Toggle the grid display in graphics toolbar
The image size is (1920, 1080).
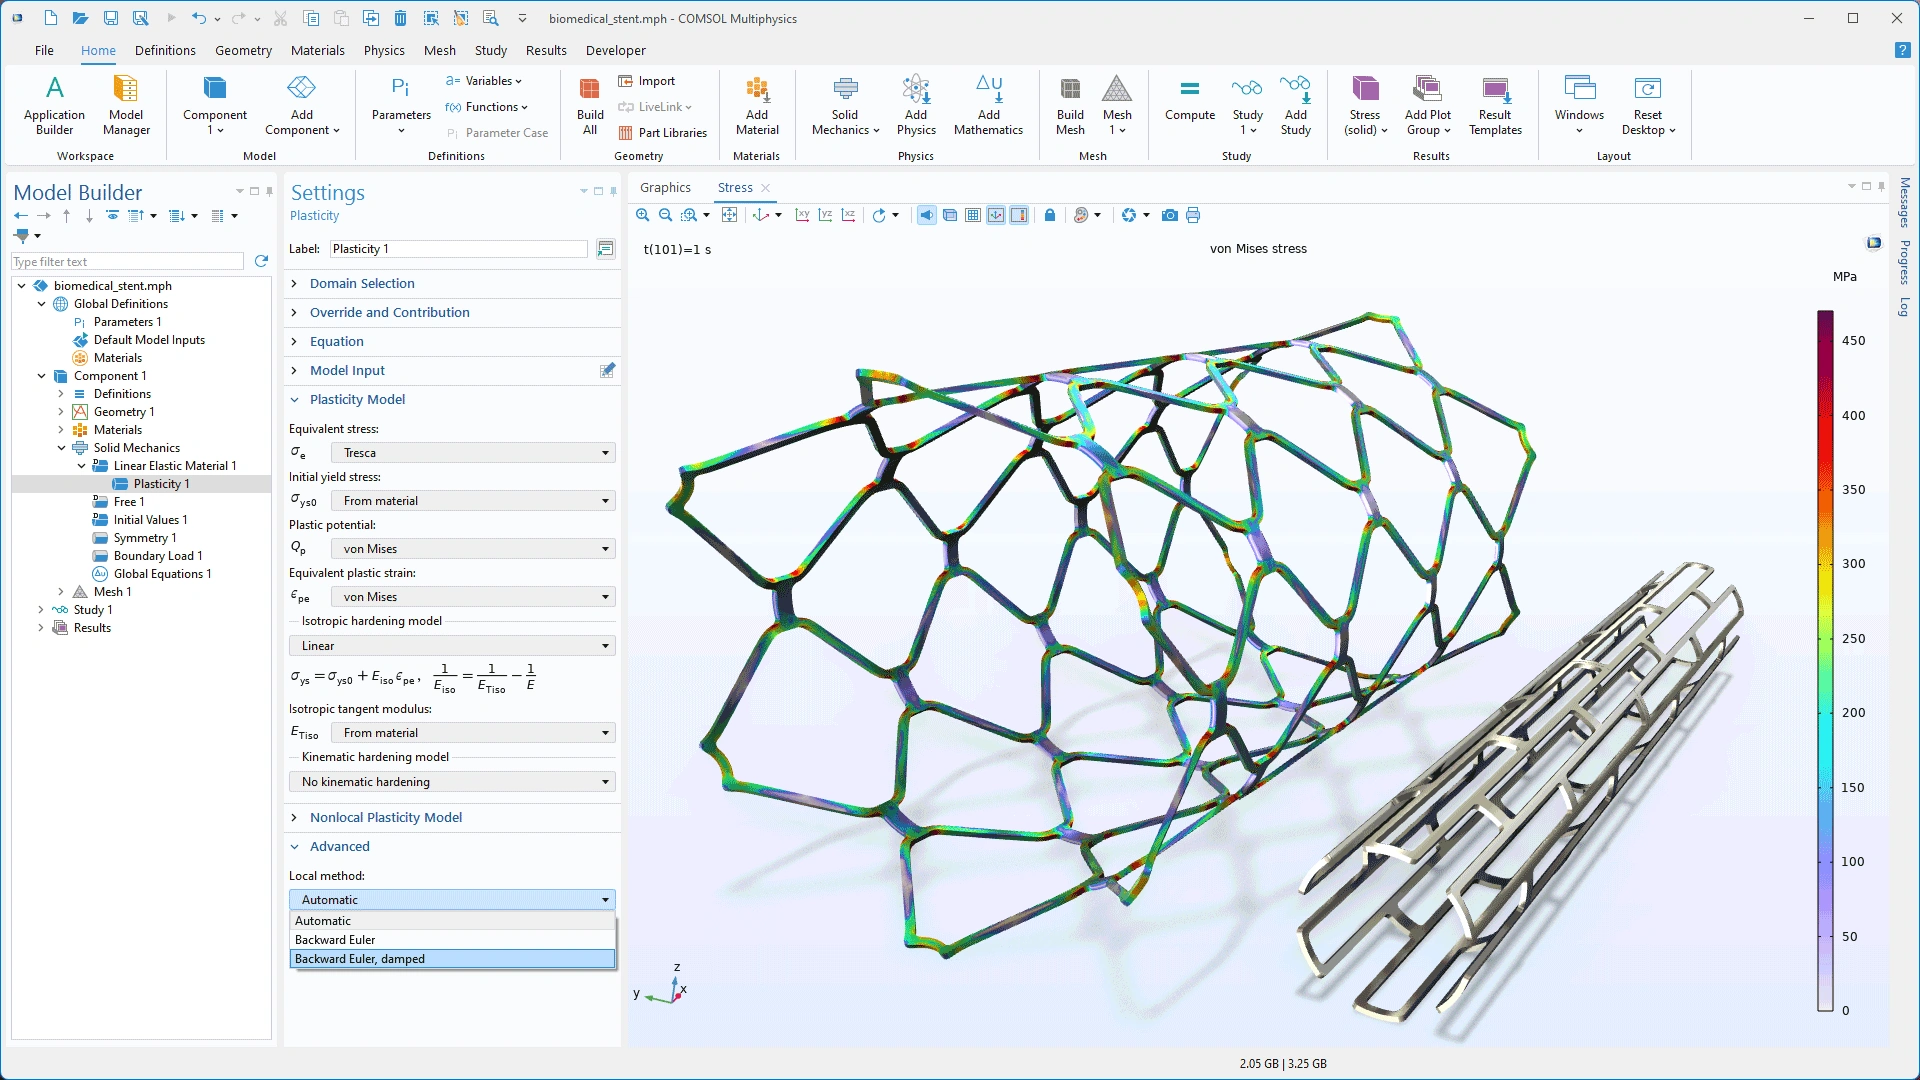(x=973, y=215)
